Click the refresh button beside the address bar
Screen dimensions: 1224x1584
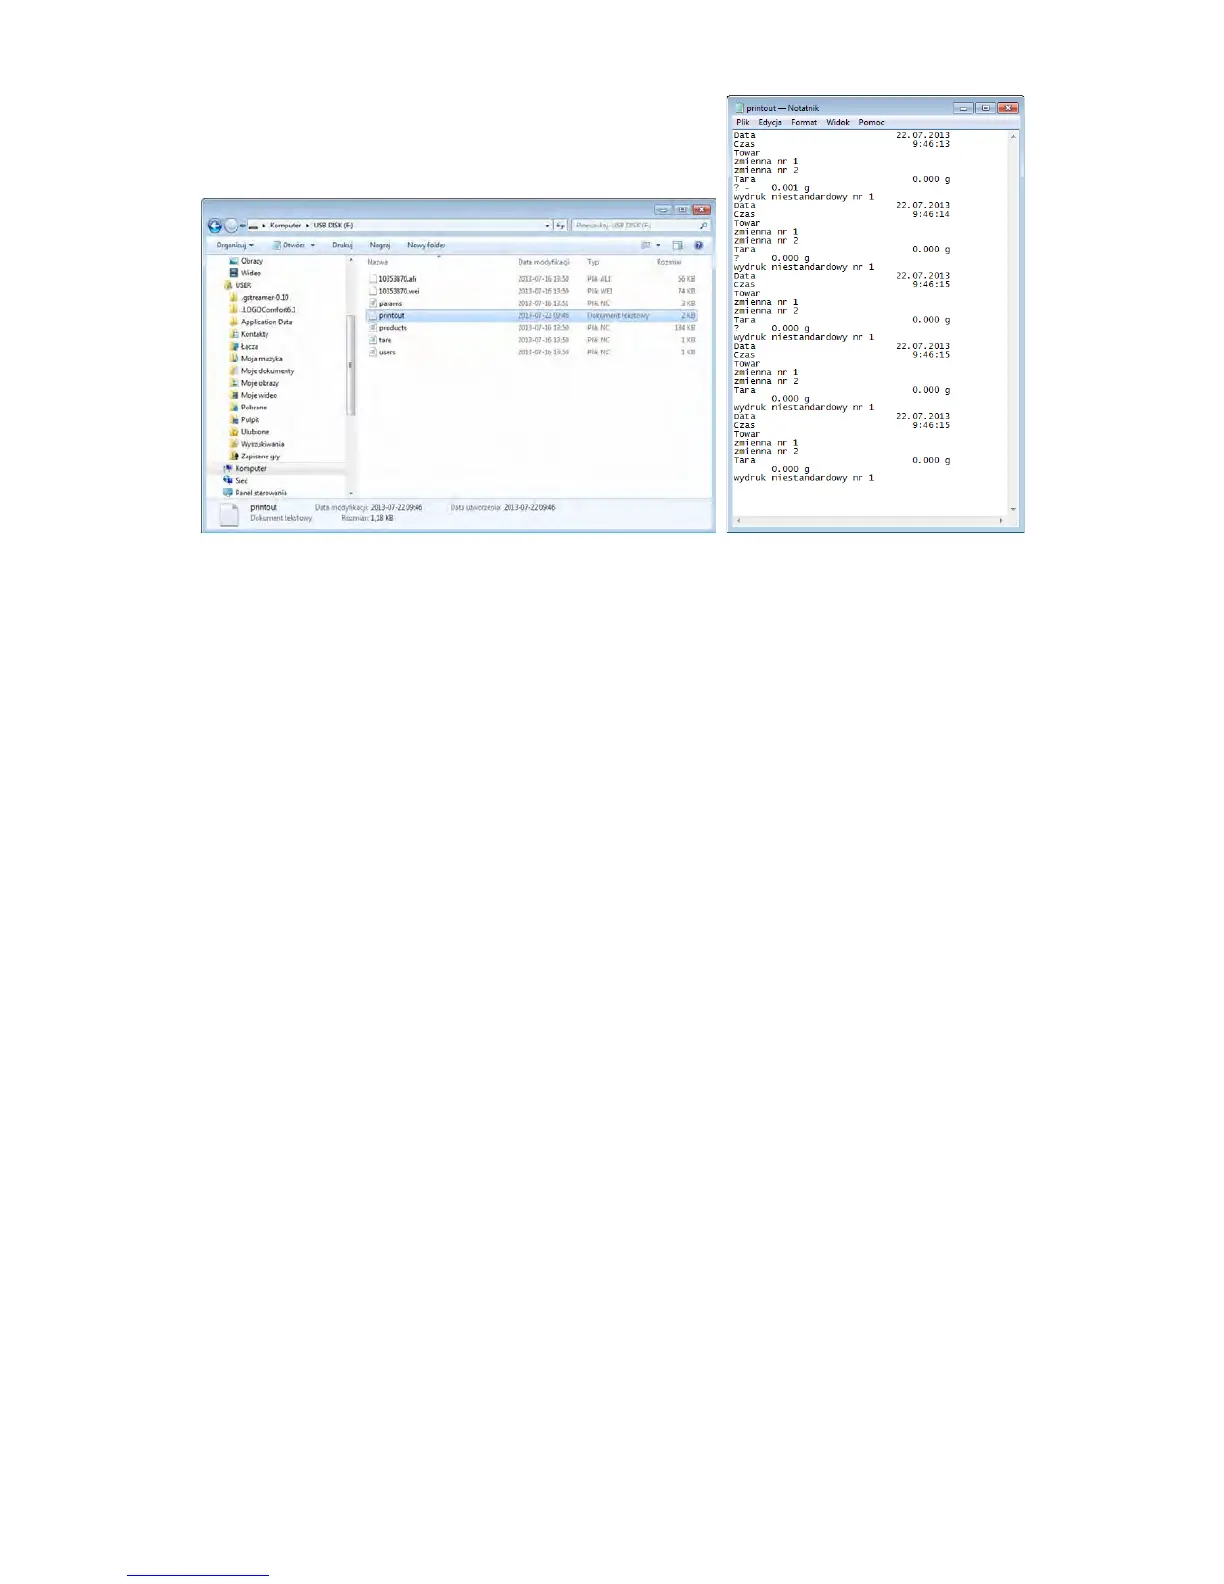(x=560, y=226)
